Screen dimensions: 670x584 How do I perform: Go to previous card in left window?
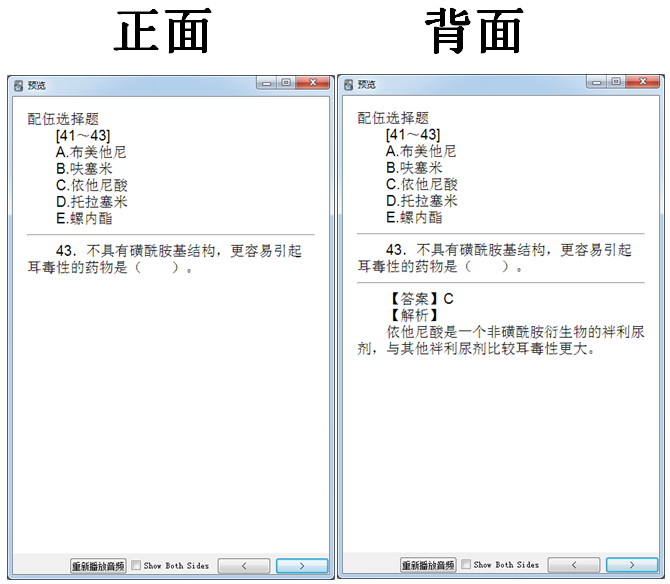pos(244,566)
